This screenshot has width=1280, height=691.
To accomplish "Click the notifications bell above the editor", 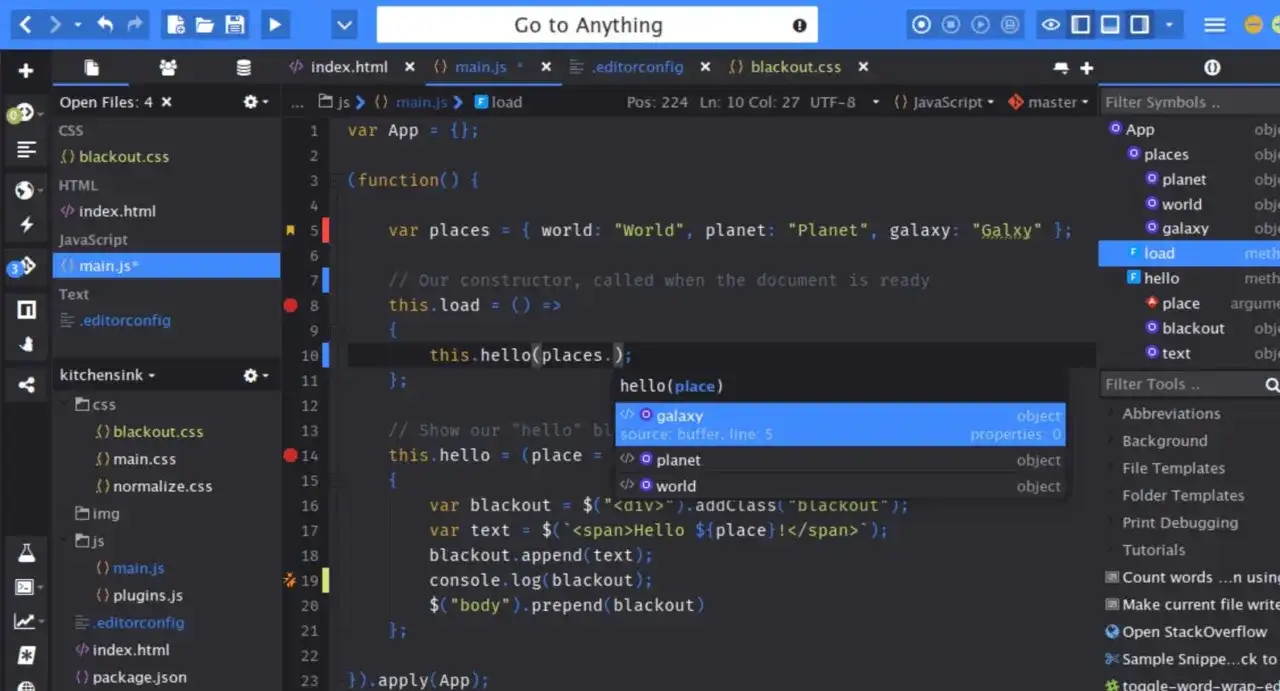I will 1060,66.
